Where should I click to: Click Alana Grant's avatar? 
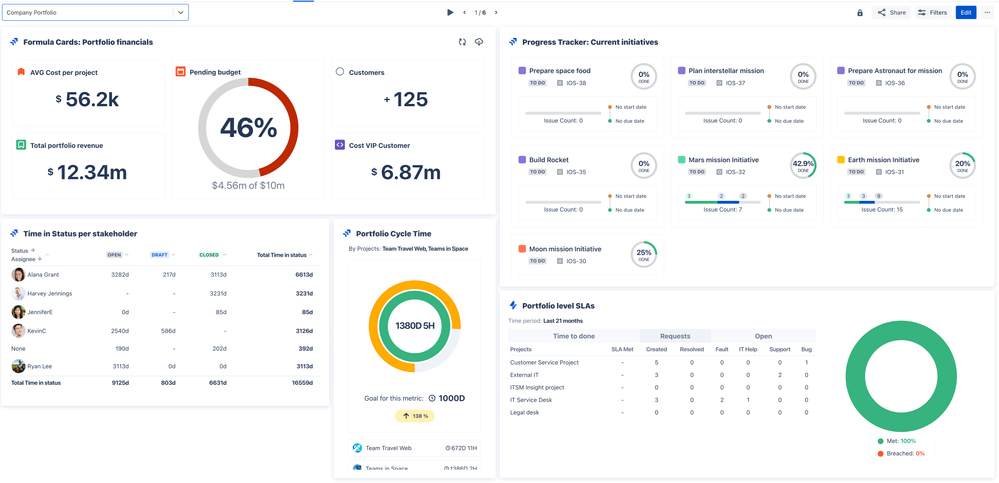[x=18, y=274]
